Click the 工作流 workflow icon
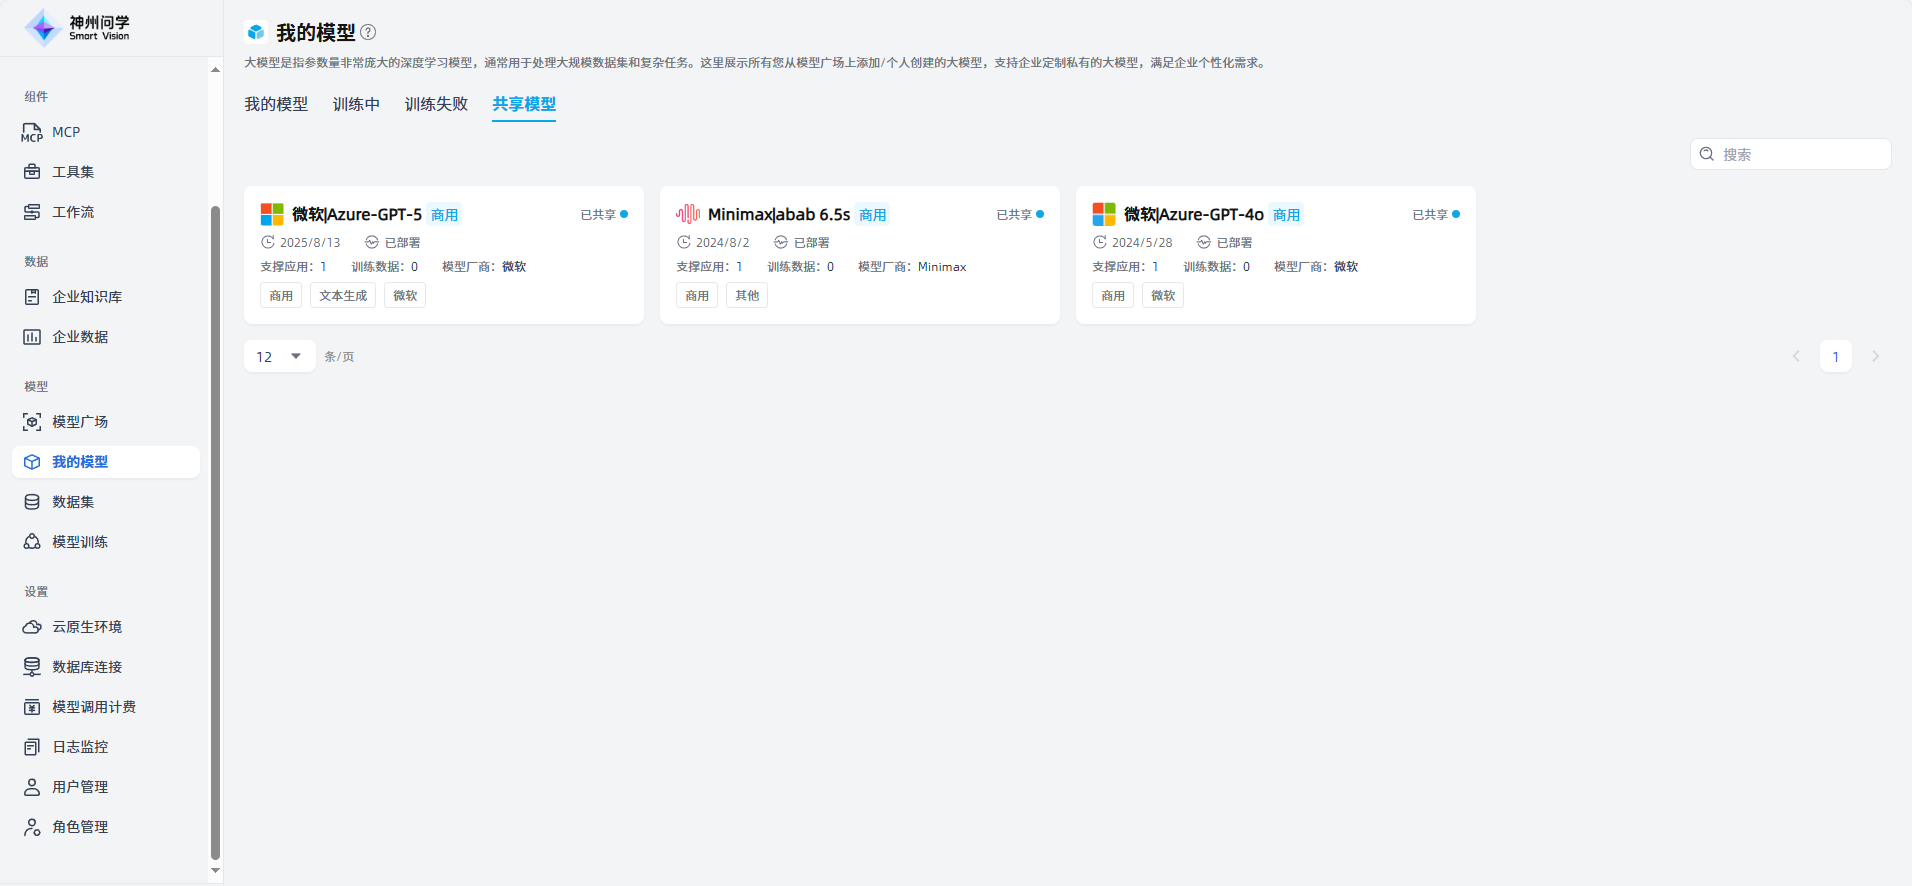This screenshot has width=1912, height=886. point(32,212)
